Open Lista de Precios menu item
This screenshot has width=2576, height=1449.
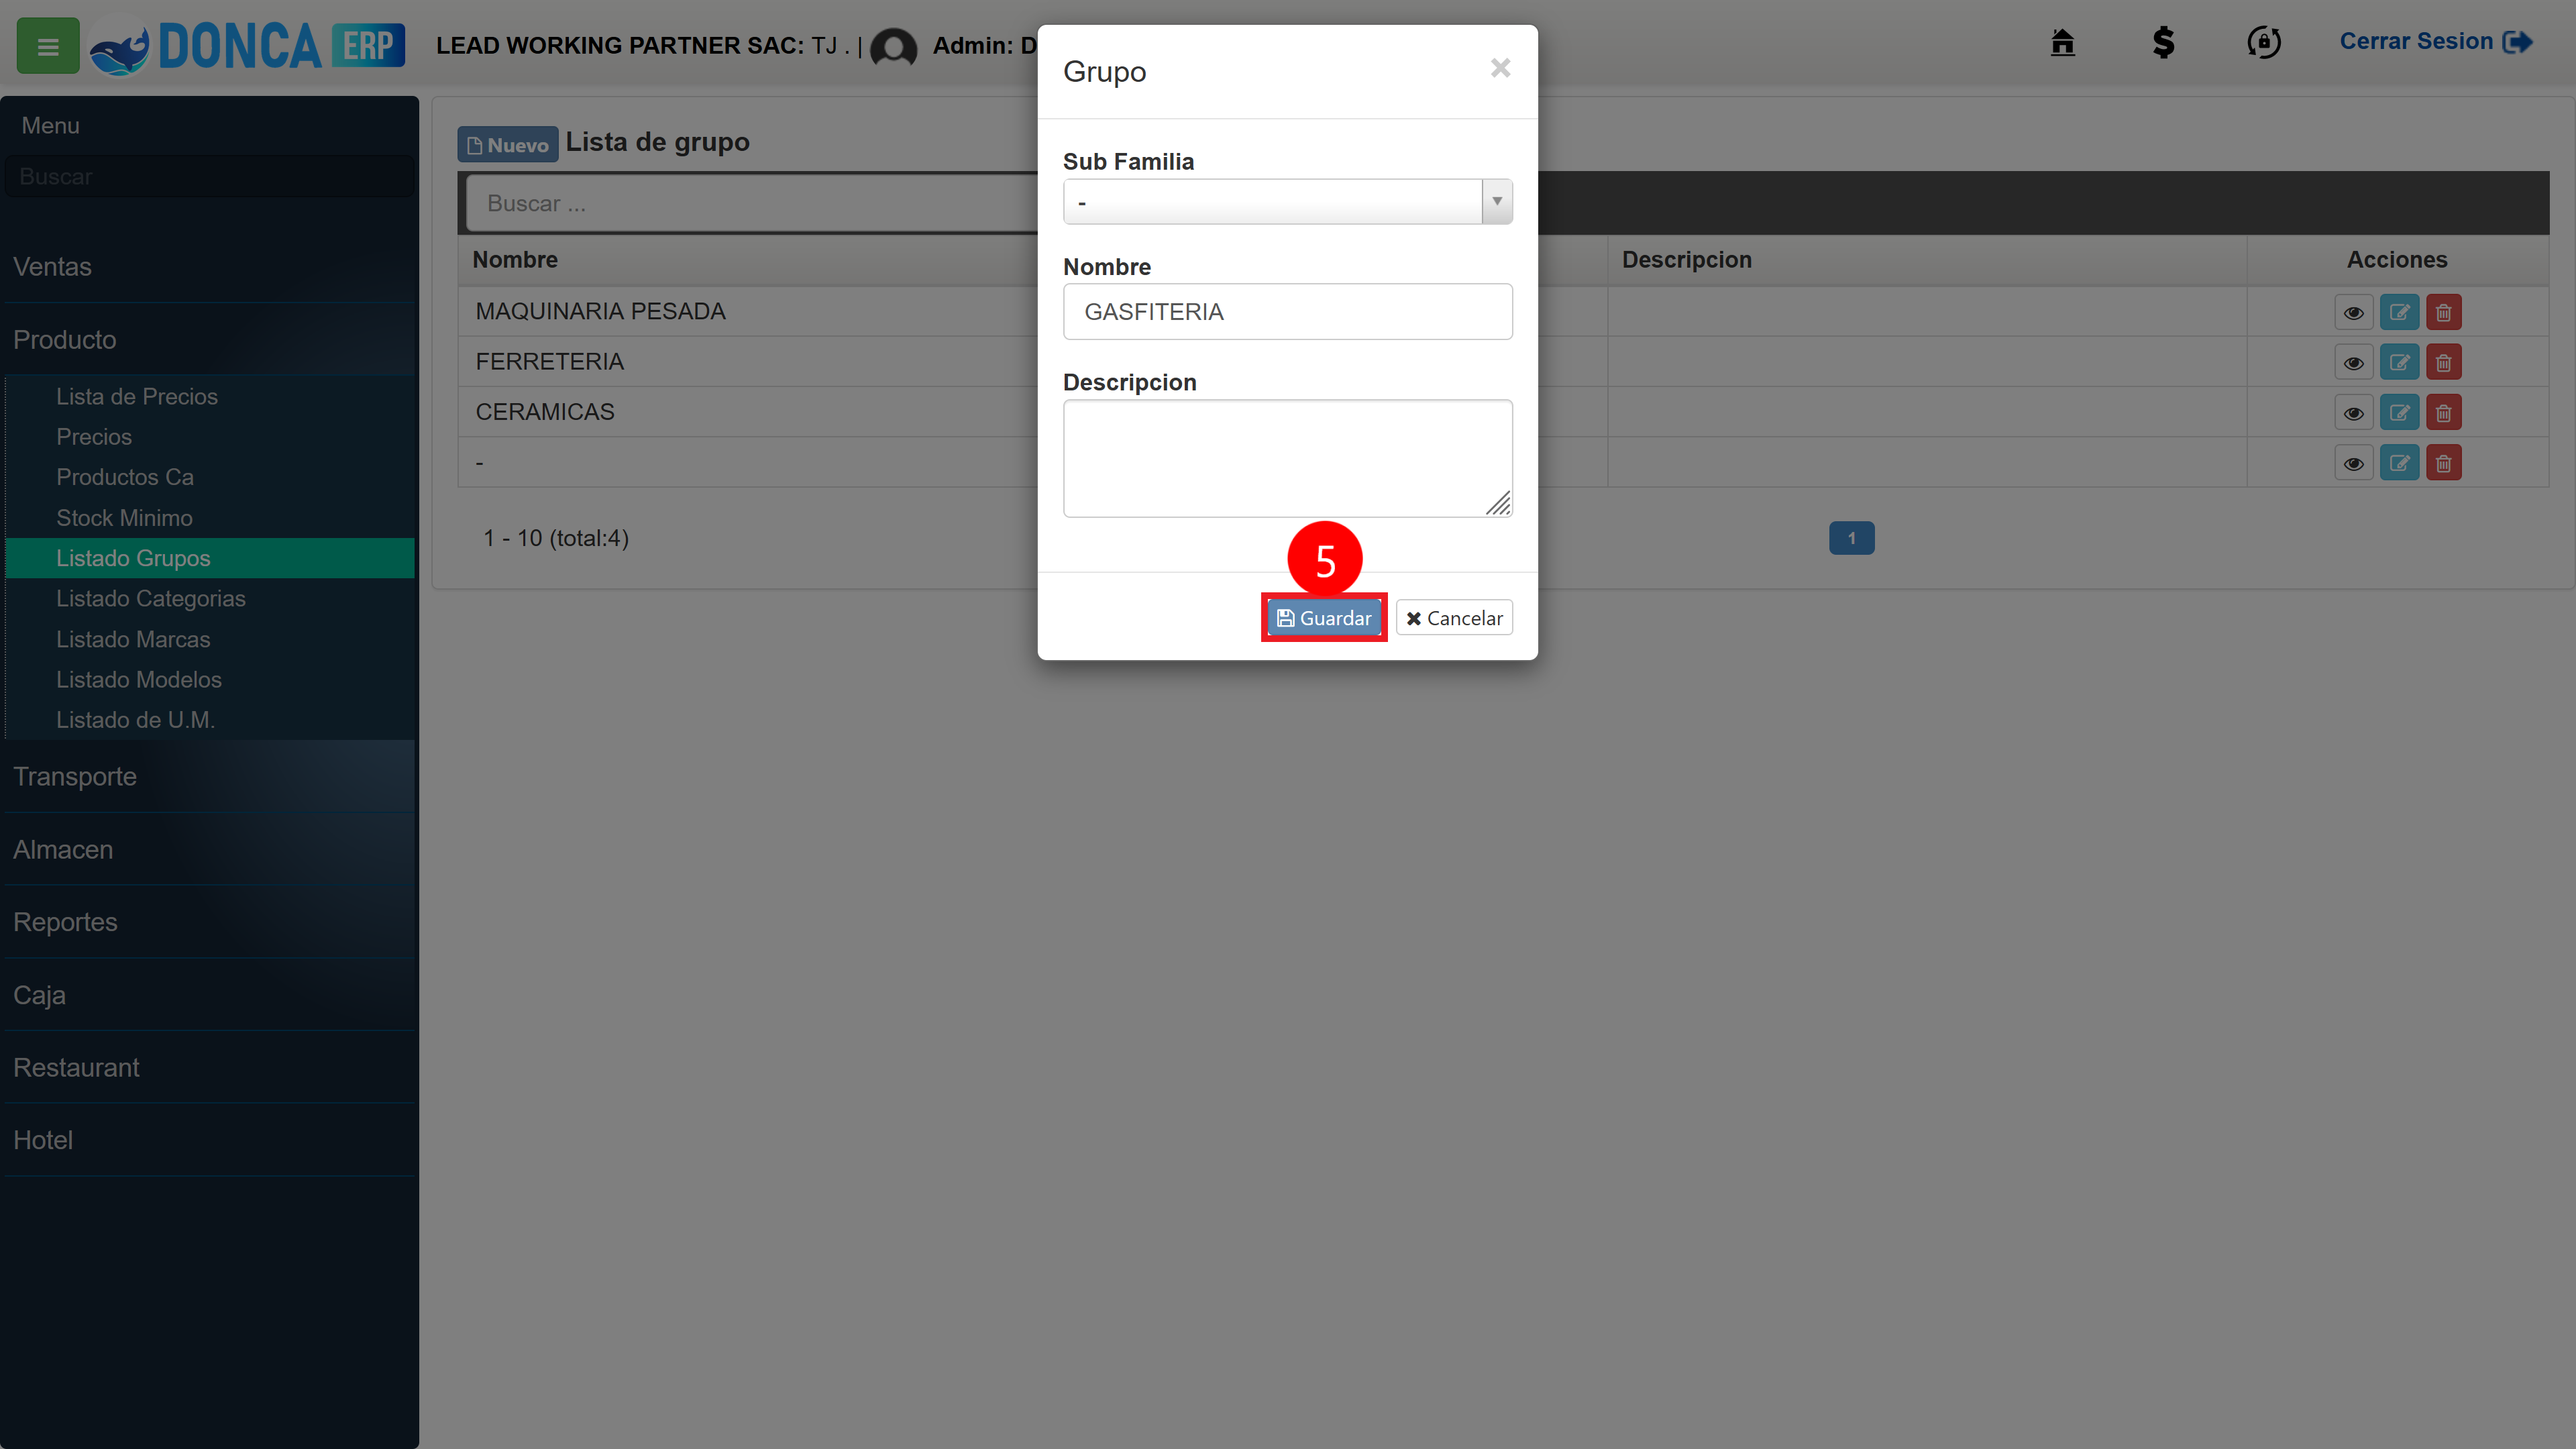tap(209, 397)
